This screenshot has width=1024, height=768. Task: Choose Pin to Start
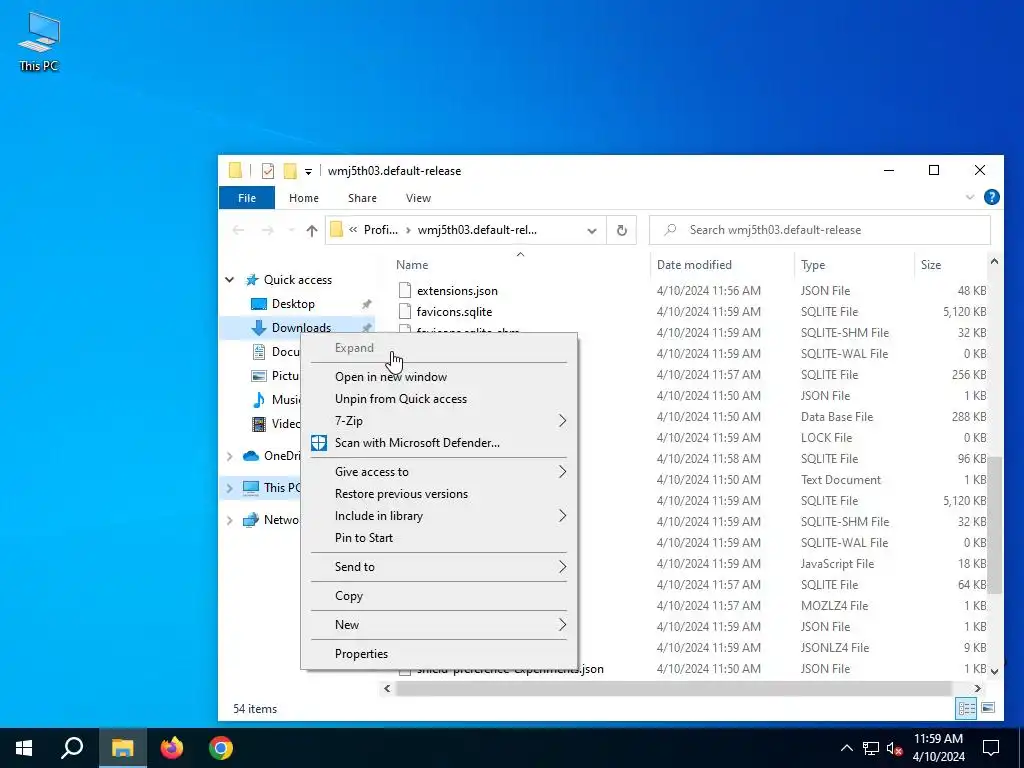364,538
